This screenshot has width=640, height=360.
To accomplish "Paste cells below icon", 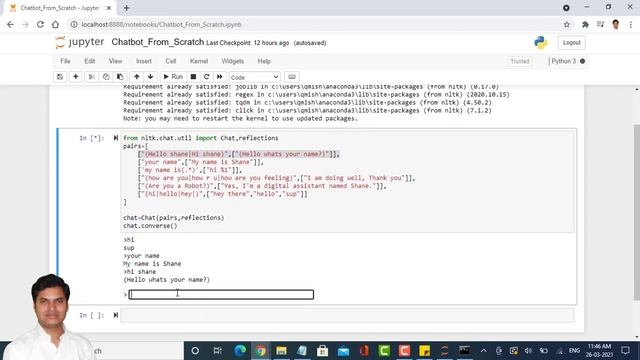I will pyautogui.click(x=120, y=77).
